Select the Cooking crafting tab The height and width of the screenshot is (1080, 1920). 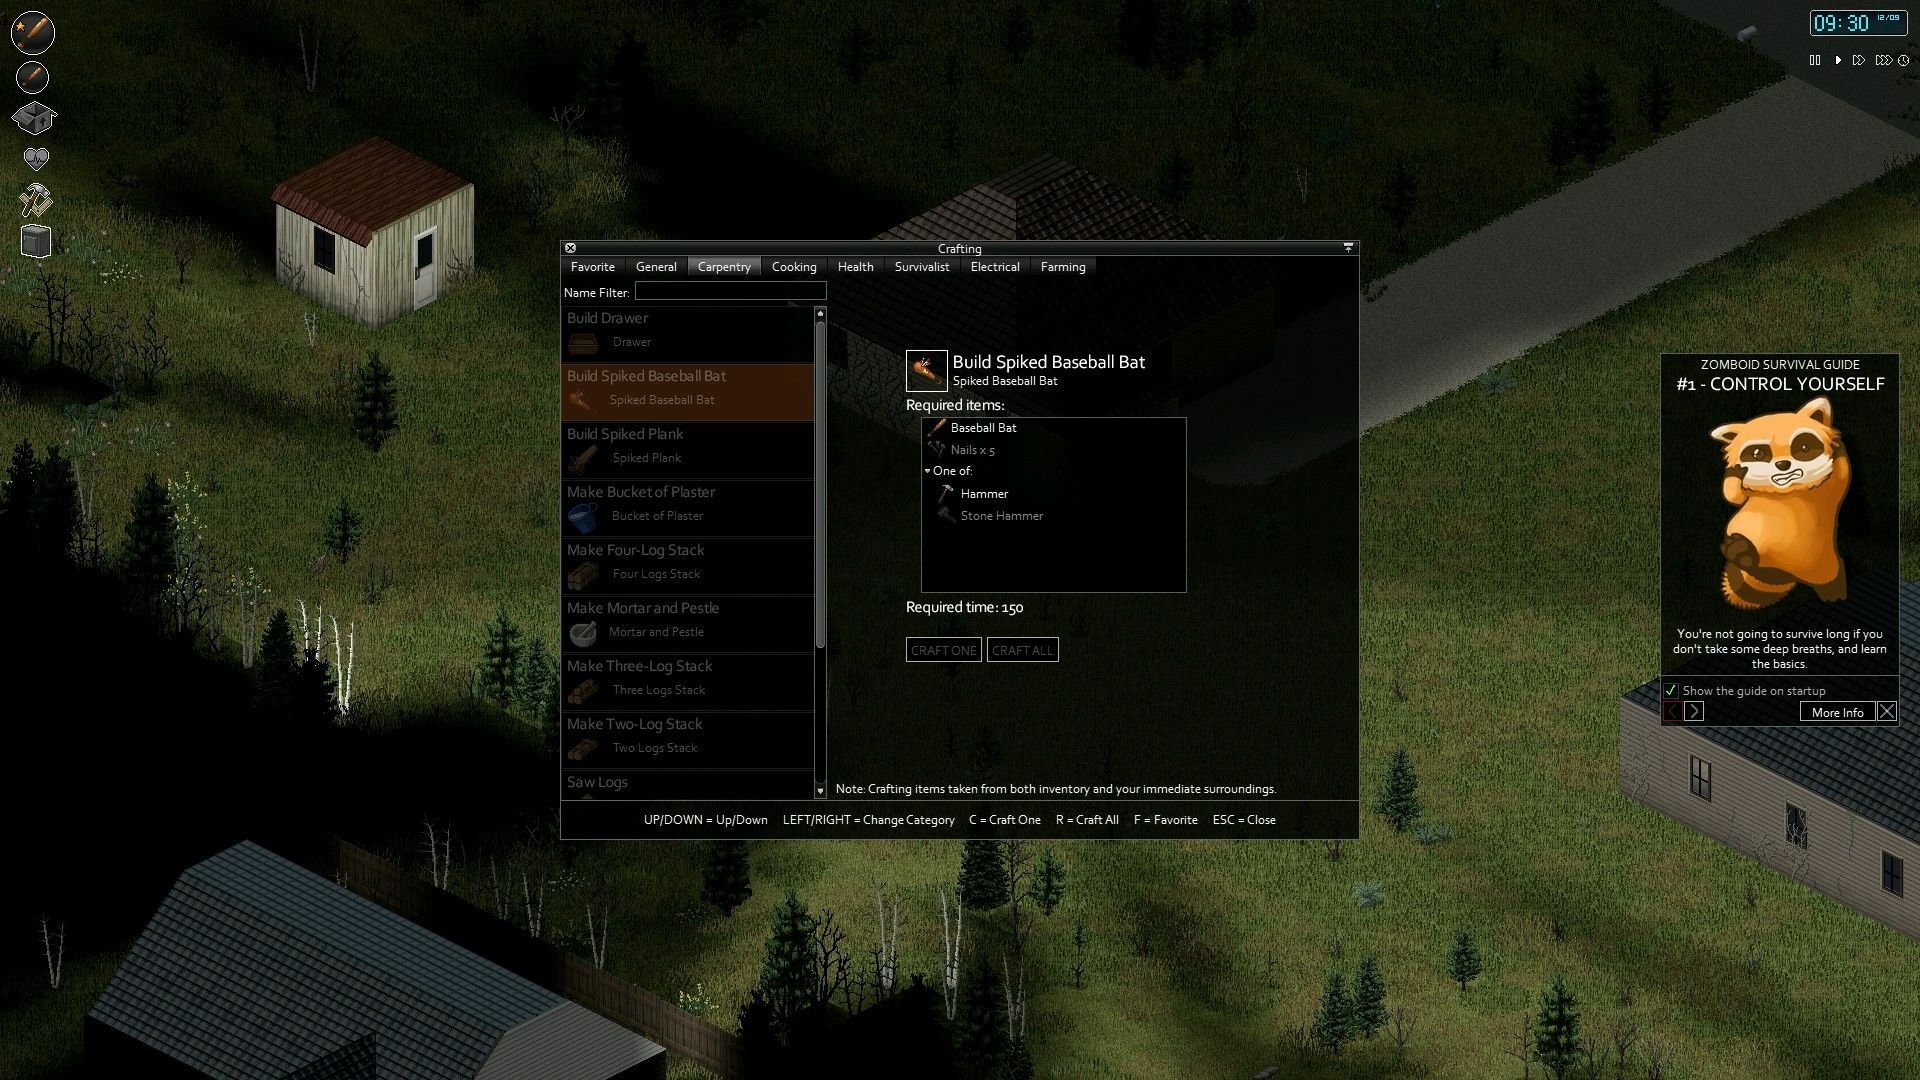(793, 266)
